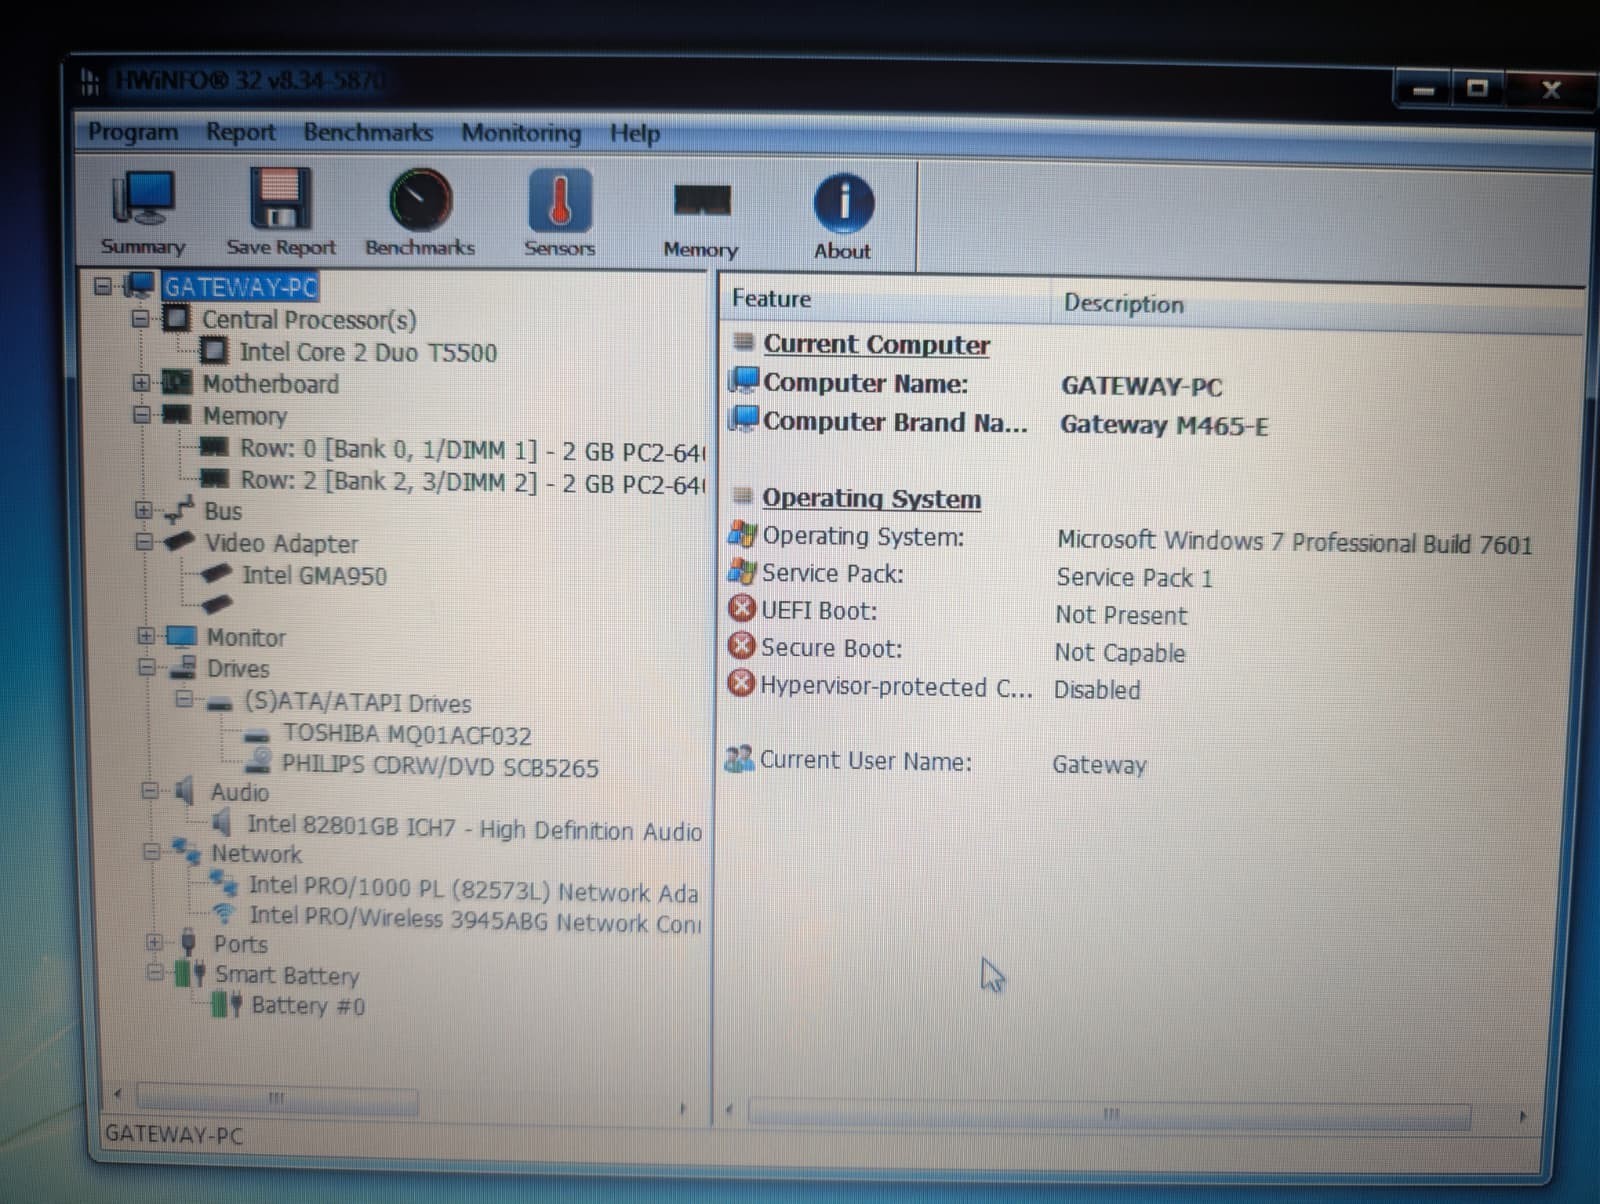1600x1204 pixels.
Task: Open the Sensors thermometer icon
Action: (x=559, y=201)
